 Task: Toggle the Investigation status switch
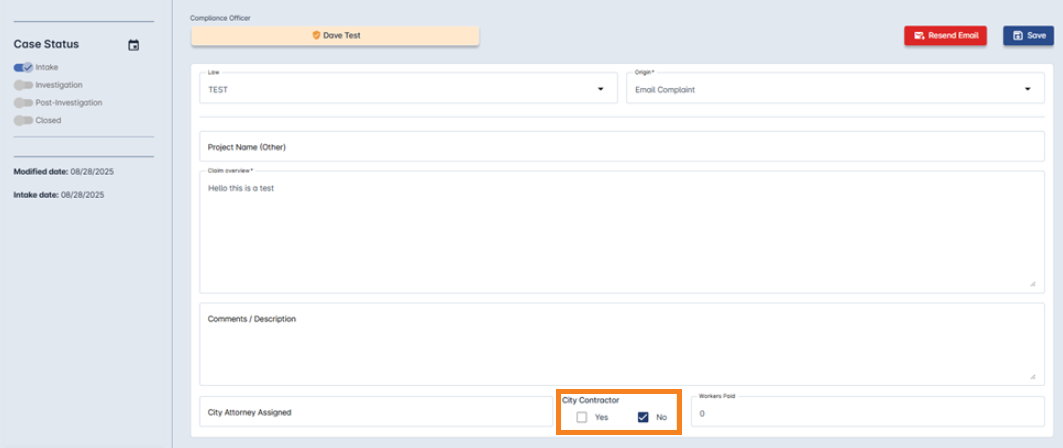tap(23, 85)
